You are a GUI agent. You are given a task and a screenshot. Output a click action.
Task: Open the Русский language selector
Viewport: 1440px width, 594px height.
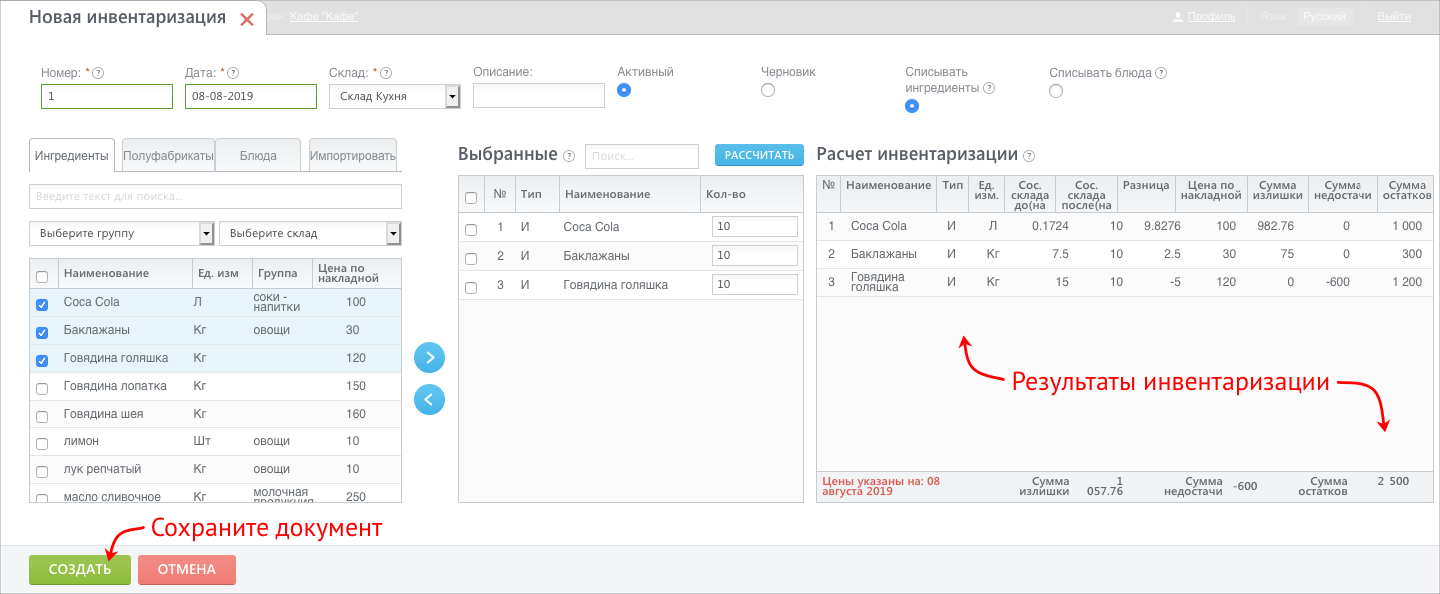point(1324,17)
